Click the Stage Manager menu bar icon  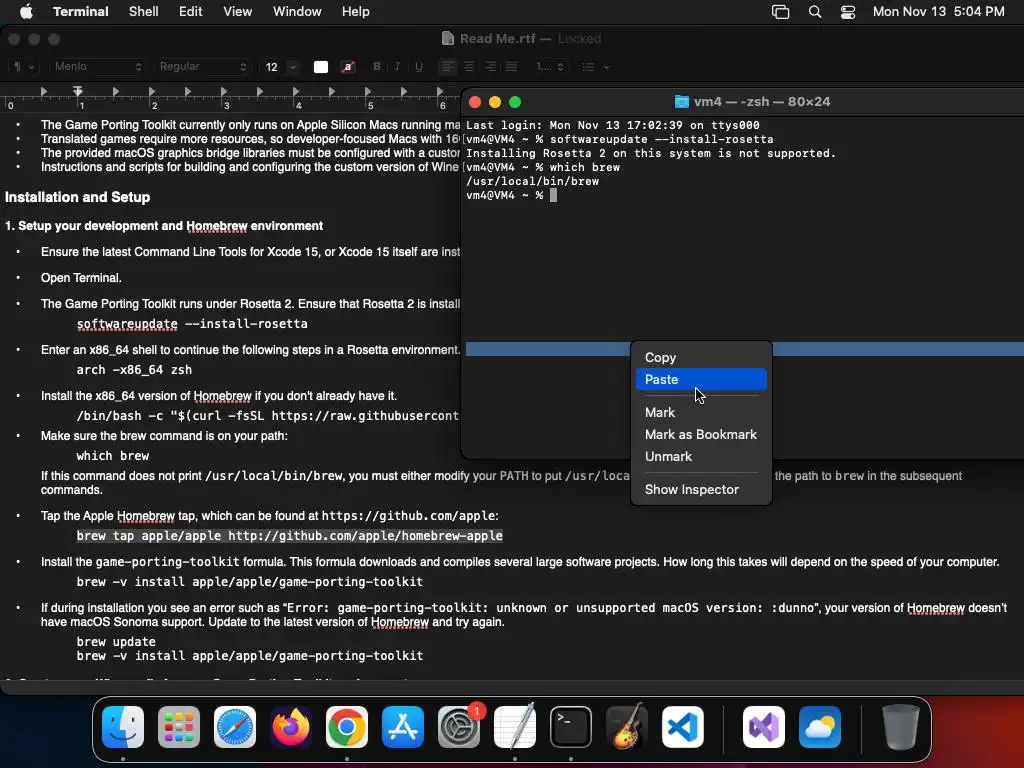tap(780, 11)
